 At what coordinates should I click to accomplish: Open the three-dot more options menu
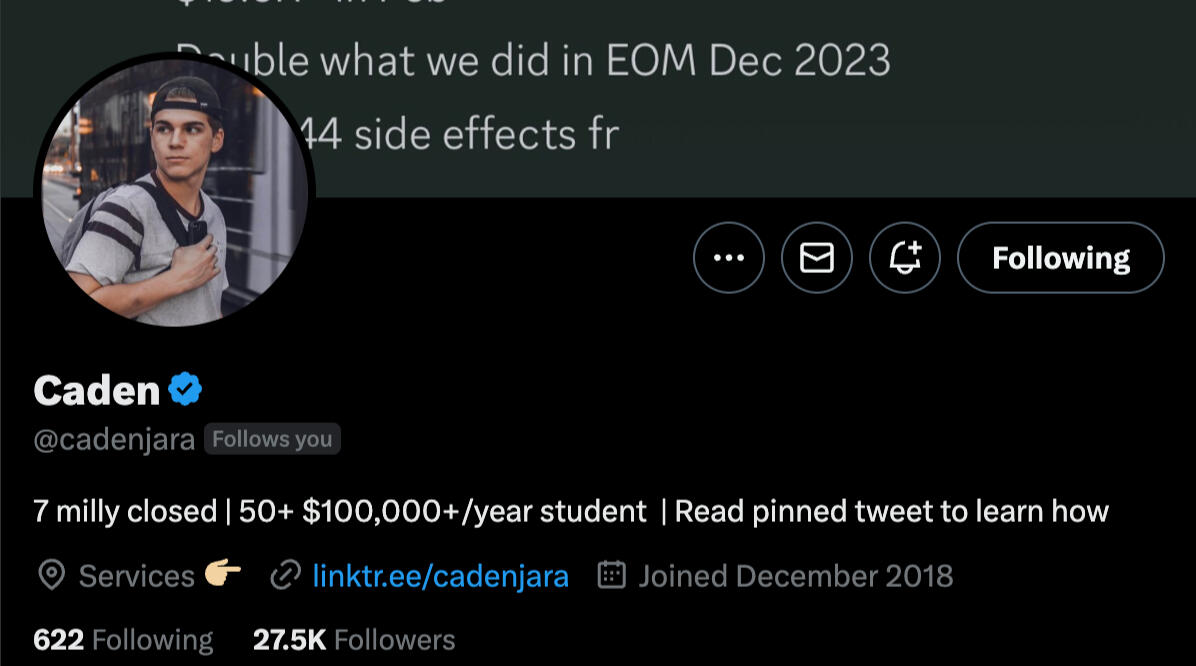pyautogui.click(x=728, y=258)
